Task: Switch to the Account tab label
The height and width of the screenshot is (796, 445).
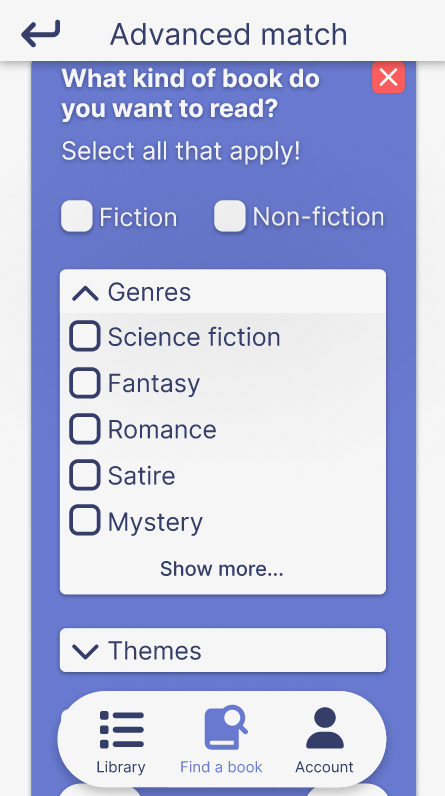Action: tap(324, 767)
